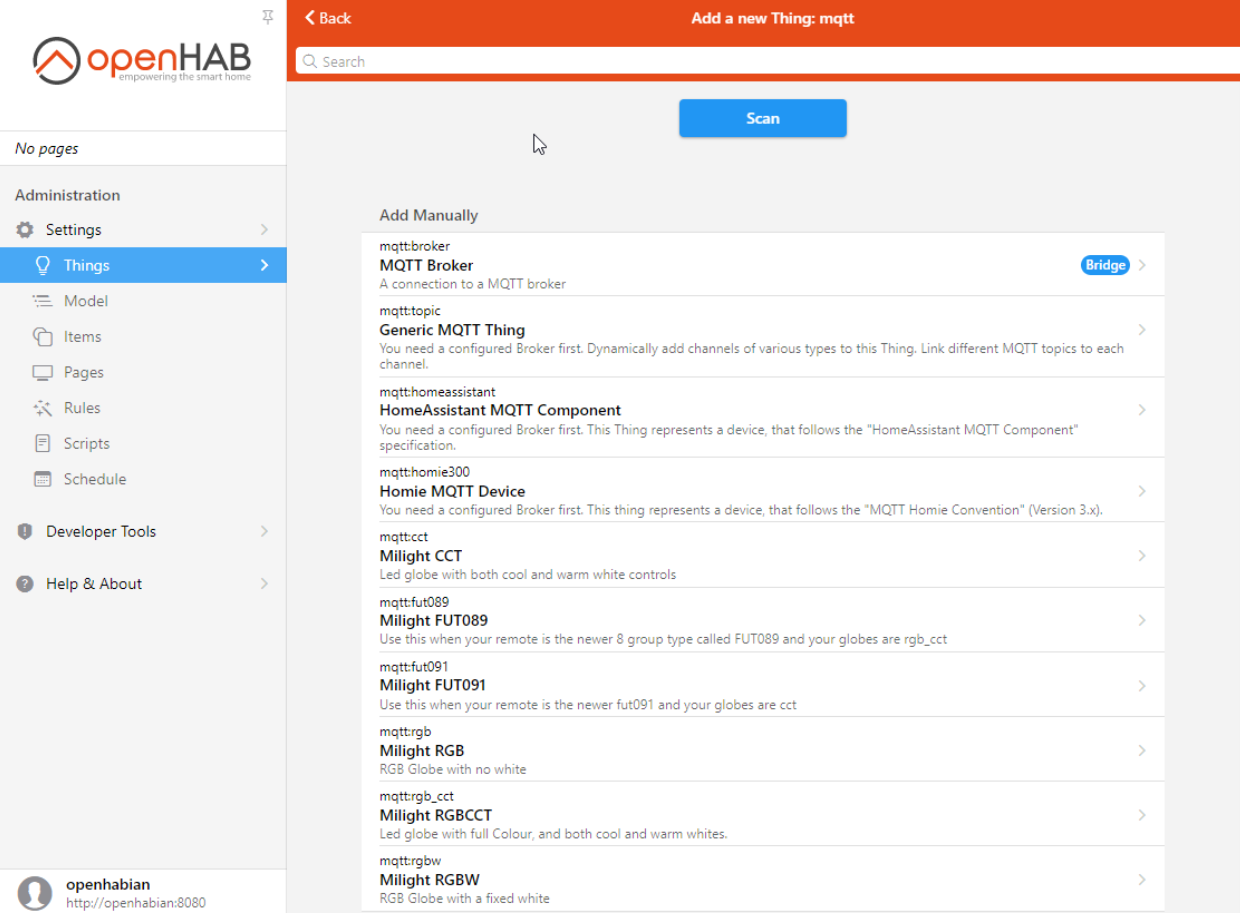
Task: Select the Things lightbulb icon
Action: pyautogui.click(x=43, y=265)
